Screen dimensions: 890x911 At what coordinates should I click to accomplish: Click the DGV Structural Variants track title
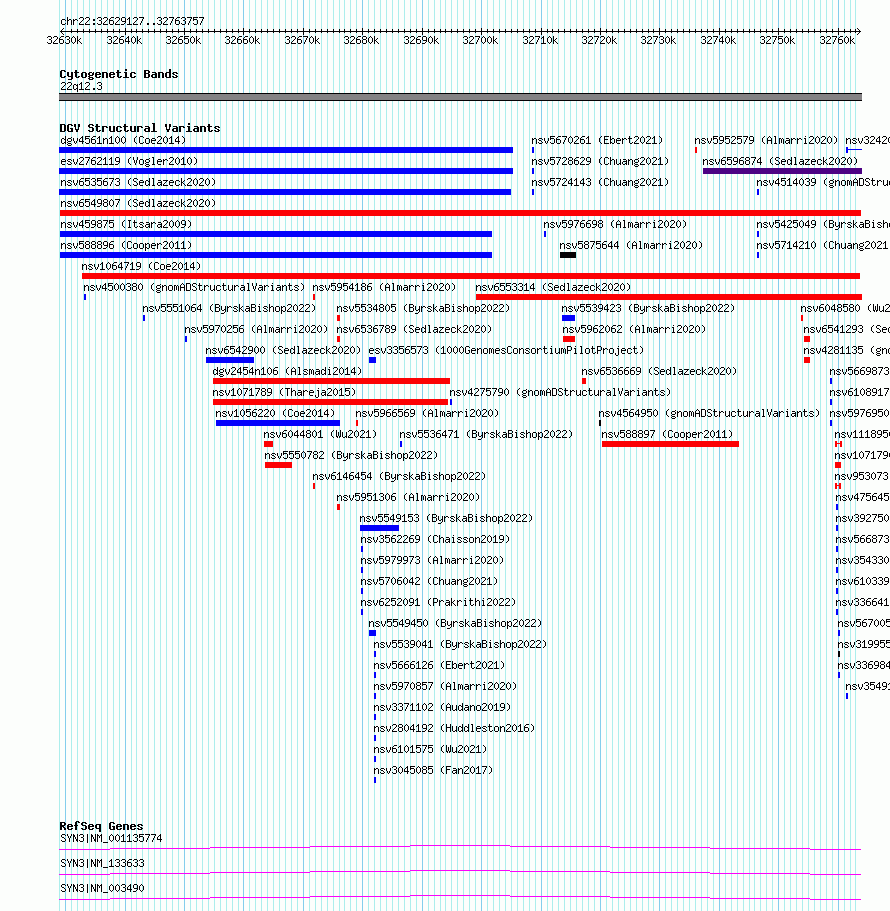click(x=139, y=128)
